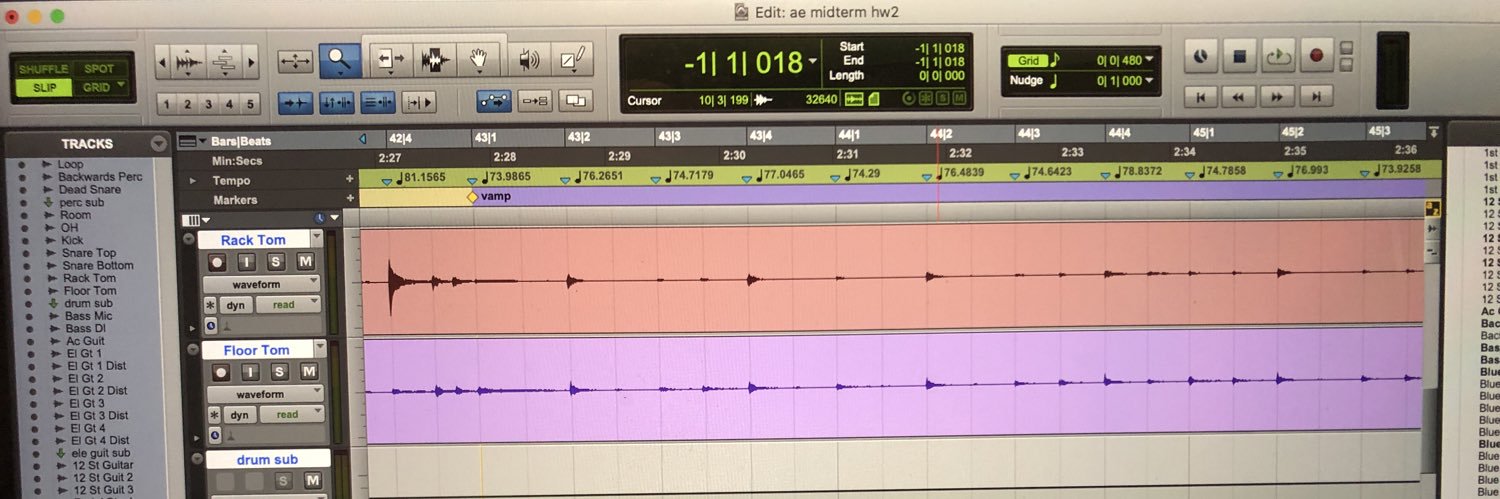Toggle mirrored MIDI editing button
Screen dimensions: 1500x499
(536, 100)
